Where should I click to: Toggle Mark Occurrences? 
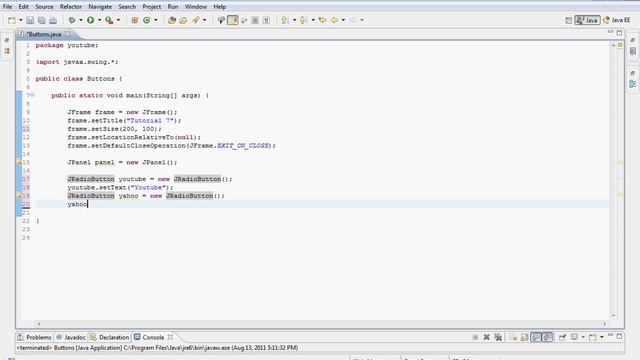(x=233, y=20)
